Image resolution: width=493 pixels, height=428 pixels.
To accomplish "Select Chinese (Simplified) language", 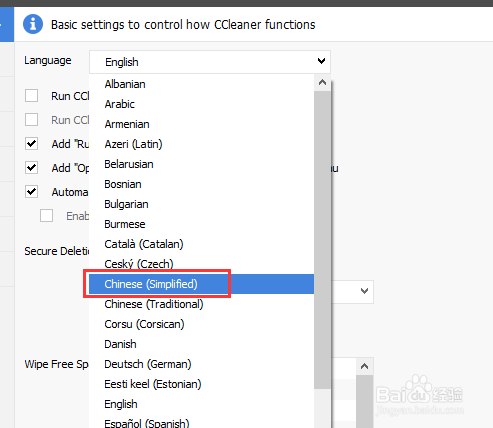I will [201, 284].
